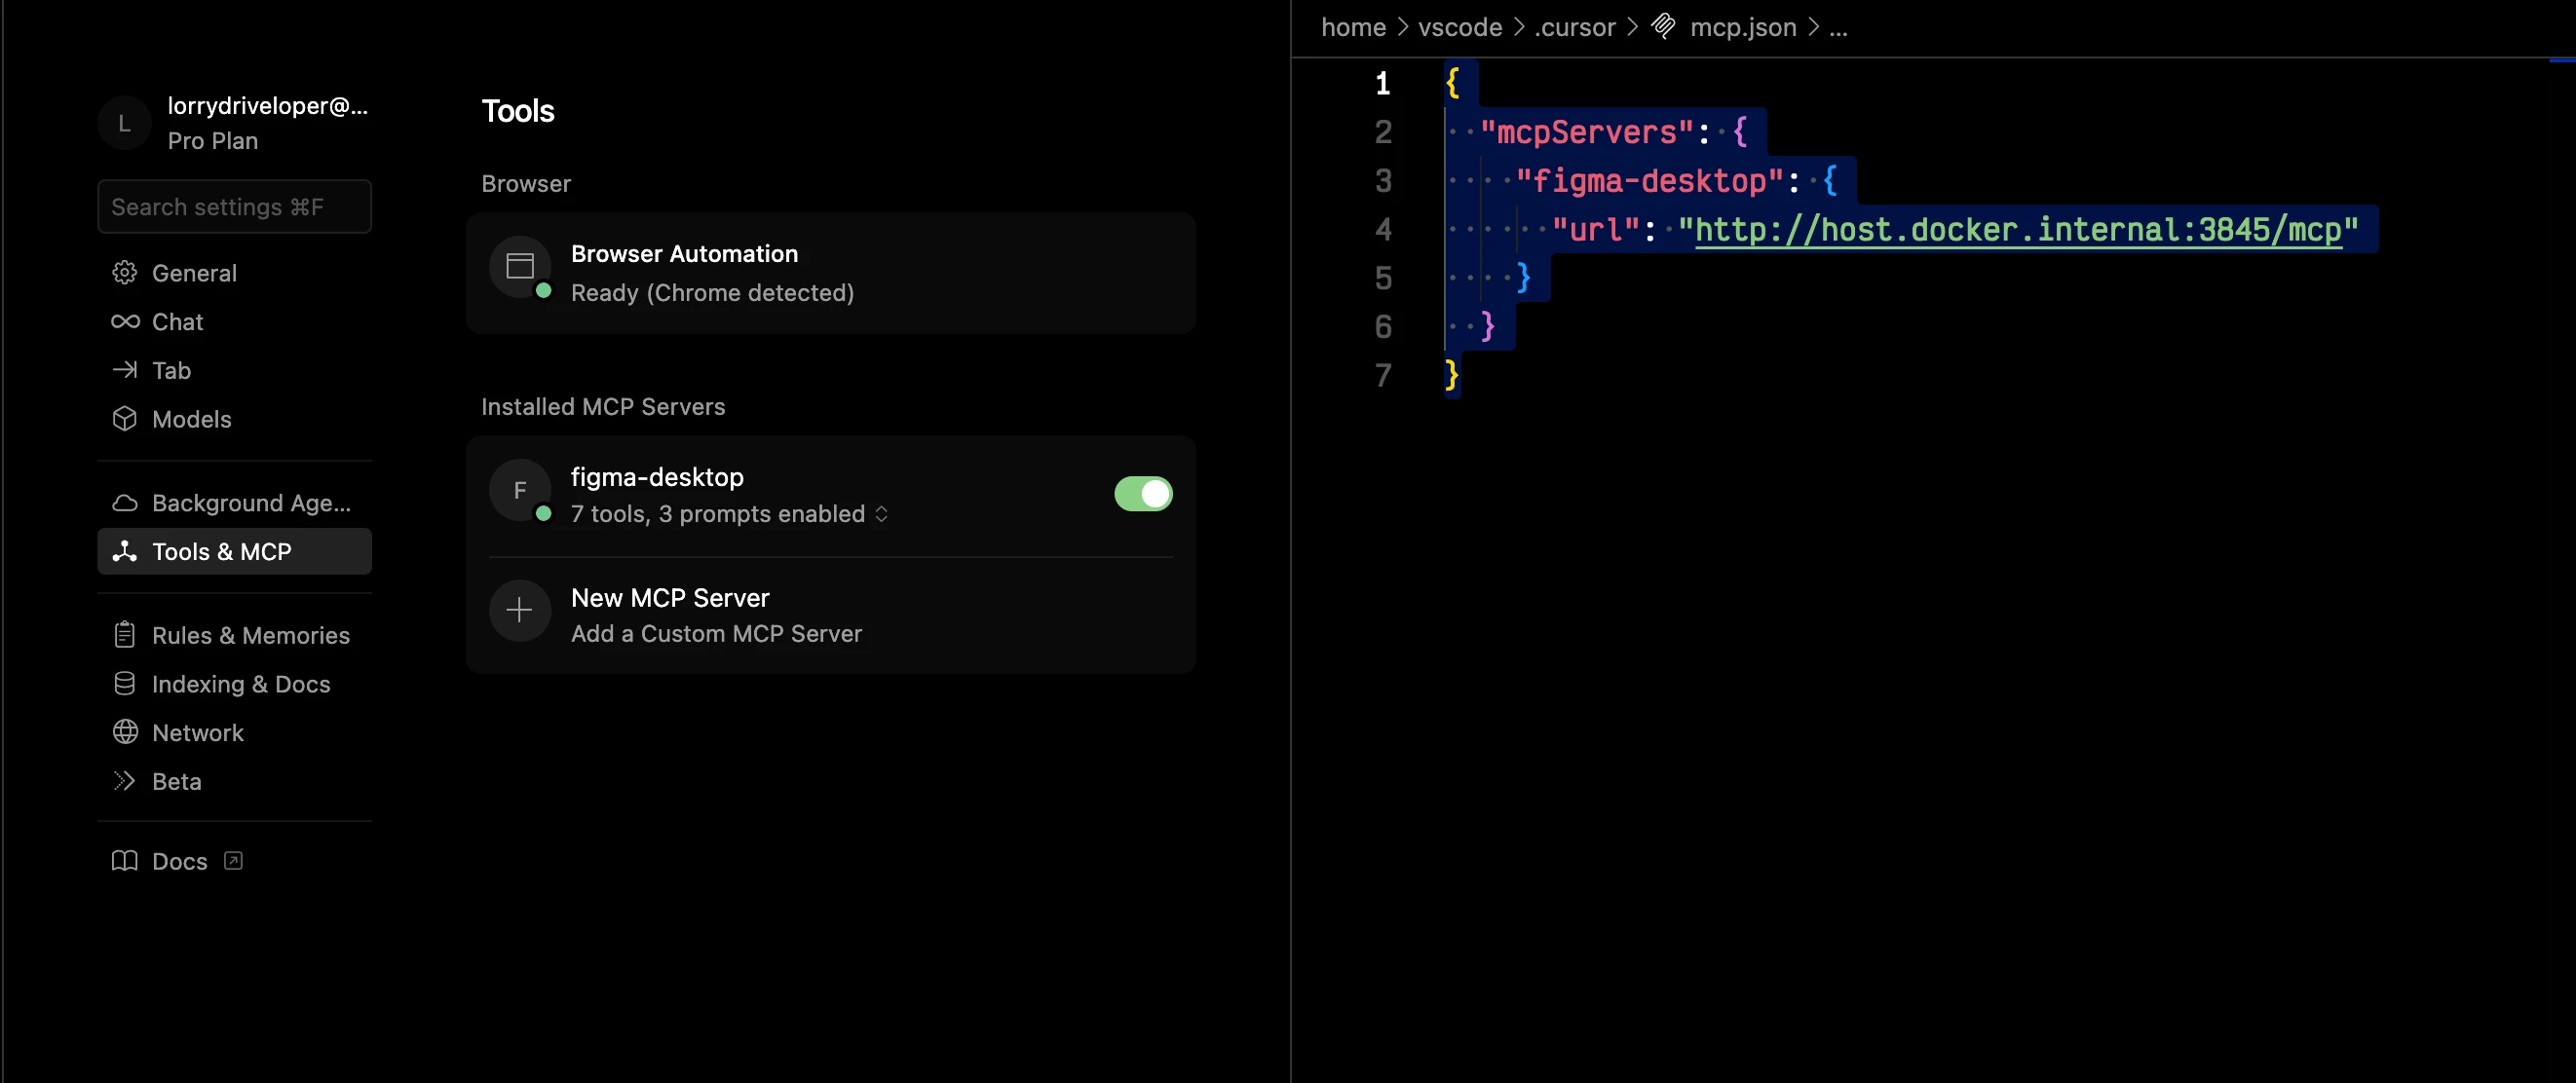
Task: Click the Chat infinity icon
Action: [x=124, y=322]
